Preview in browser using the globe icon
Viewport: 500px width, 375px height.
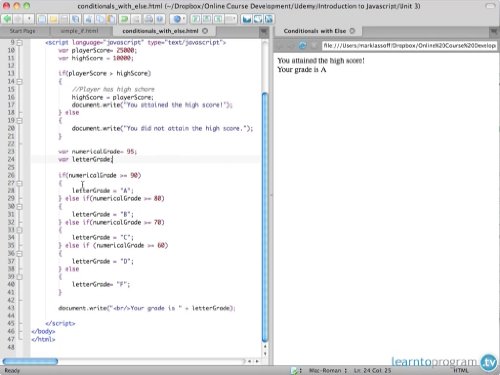click(x=177, y=19)
